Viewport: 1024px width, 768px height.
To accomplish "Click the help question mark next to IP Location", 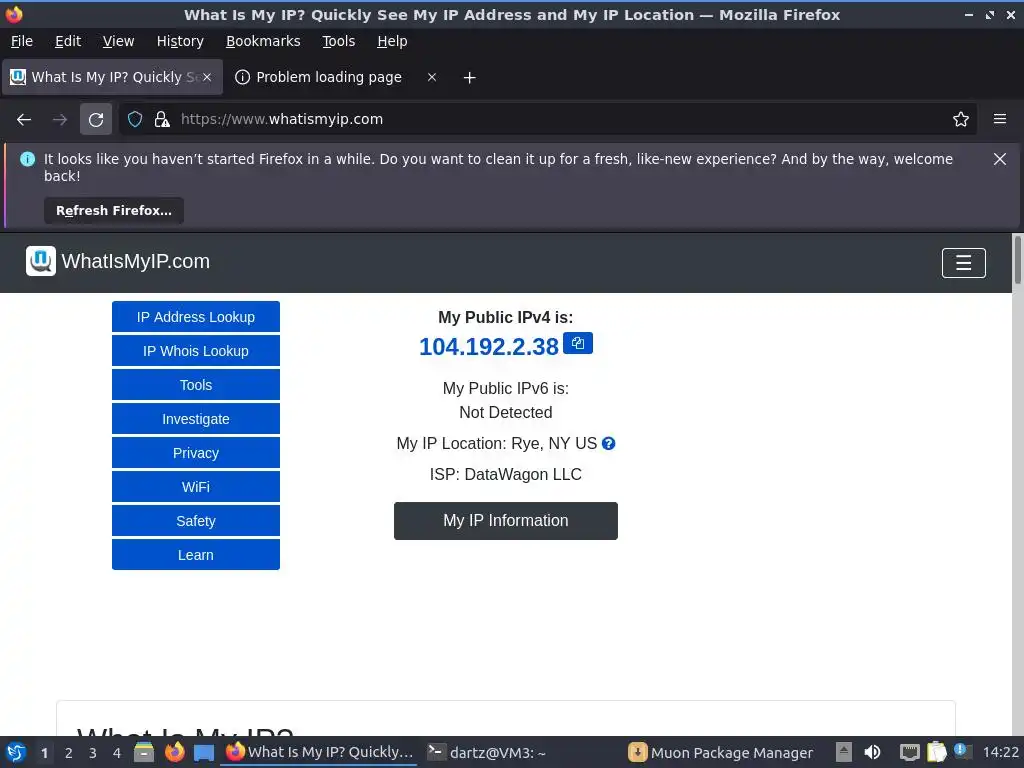I will [608, 444].
